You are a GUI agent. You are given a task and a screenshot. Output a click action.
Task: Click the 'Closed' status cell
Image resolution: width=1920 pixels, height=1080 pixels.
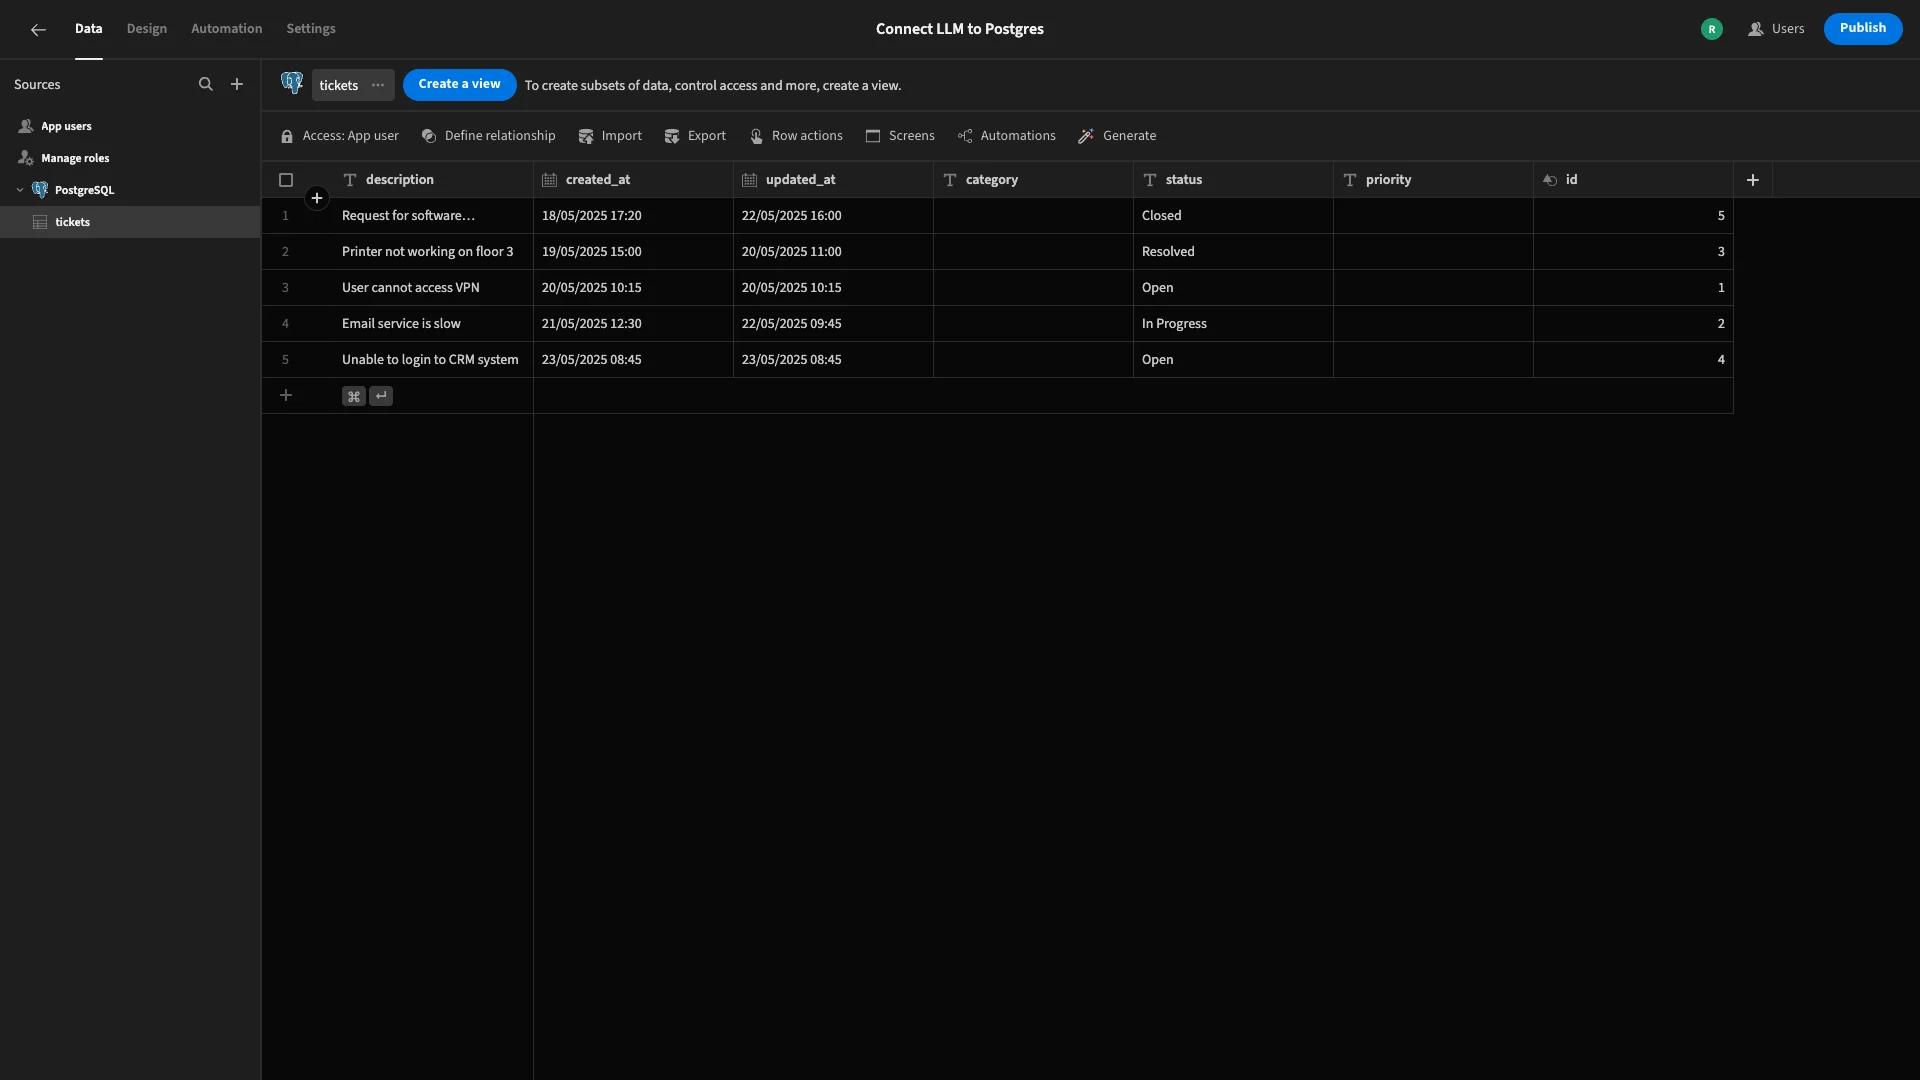pos(1233,216)
